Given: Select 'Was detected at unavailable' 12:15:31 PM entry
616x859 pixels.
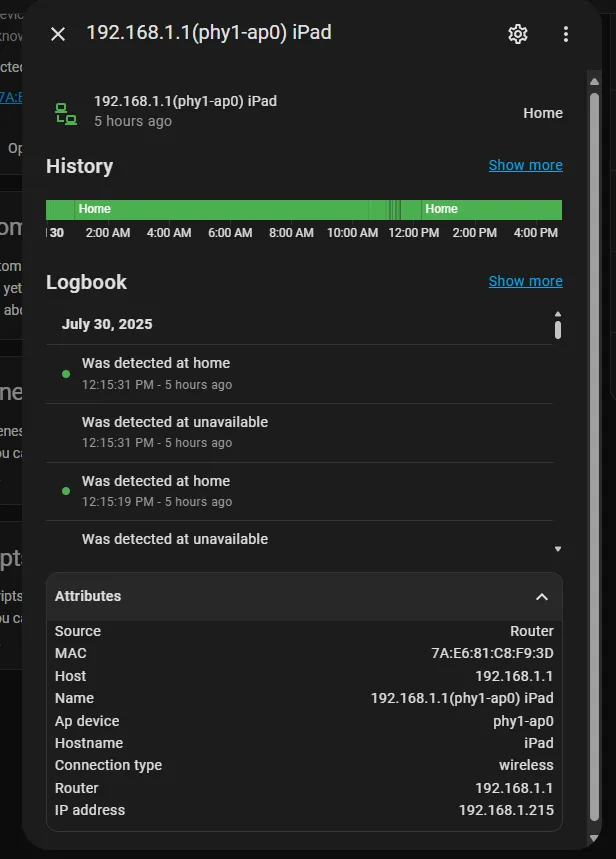Looking at the screenshot, I should tap(299, 433).
